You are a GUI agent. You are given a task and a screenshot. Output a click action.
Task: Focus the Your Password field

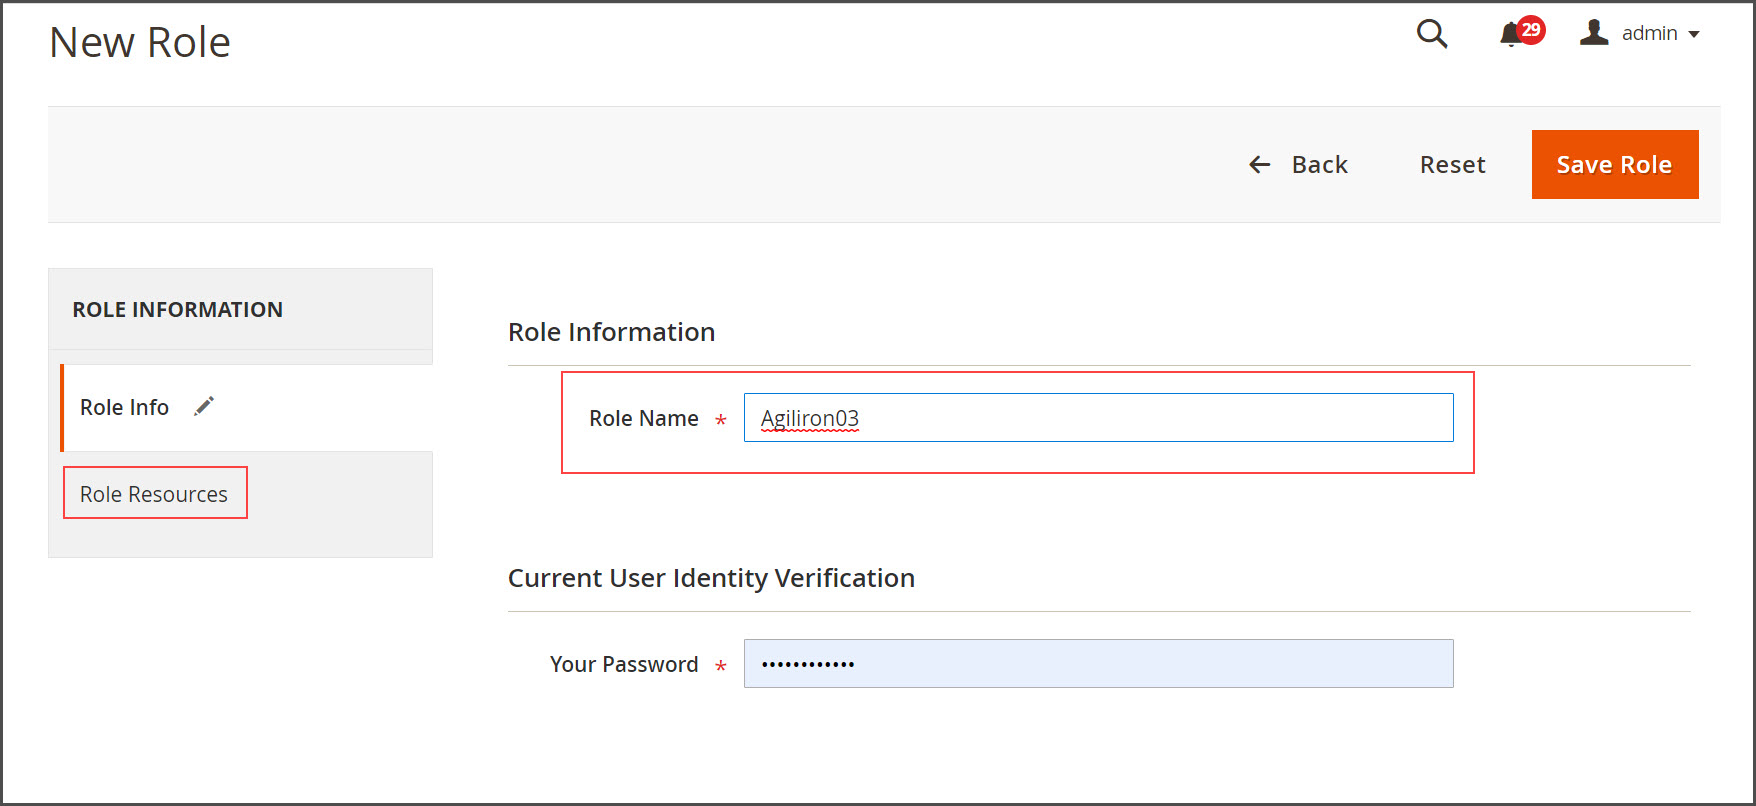(1098, 664)
